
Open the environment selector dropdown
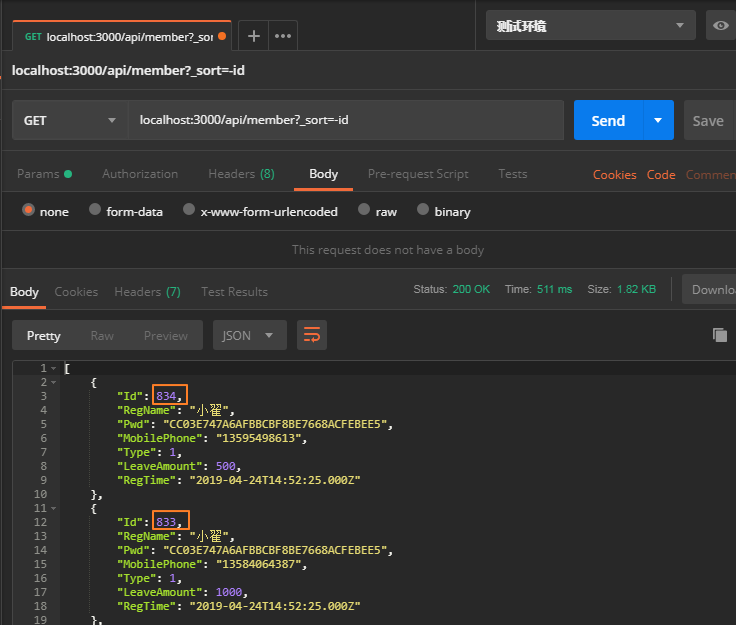[x=590, y=26]
